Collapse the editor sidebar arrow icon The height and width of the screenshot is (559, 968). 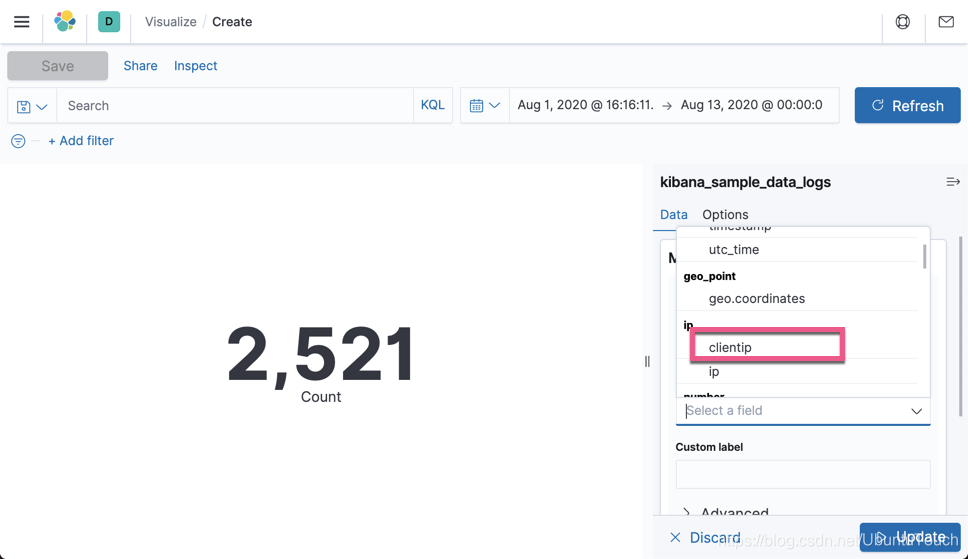(953, 182)
